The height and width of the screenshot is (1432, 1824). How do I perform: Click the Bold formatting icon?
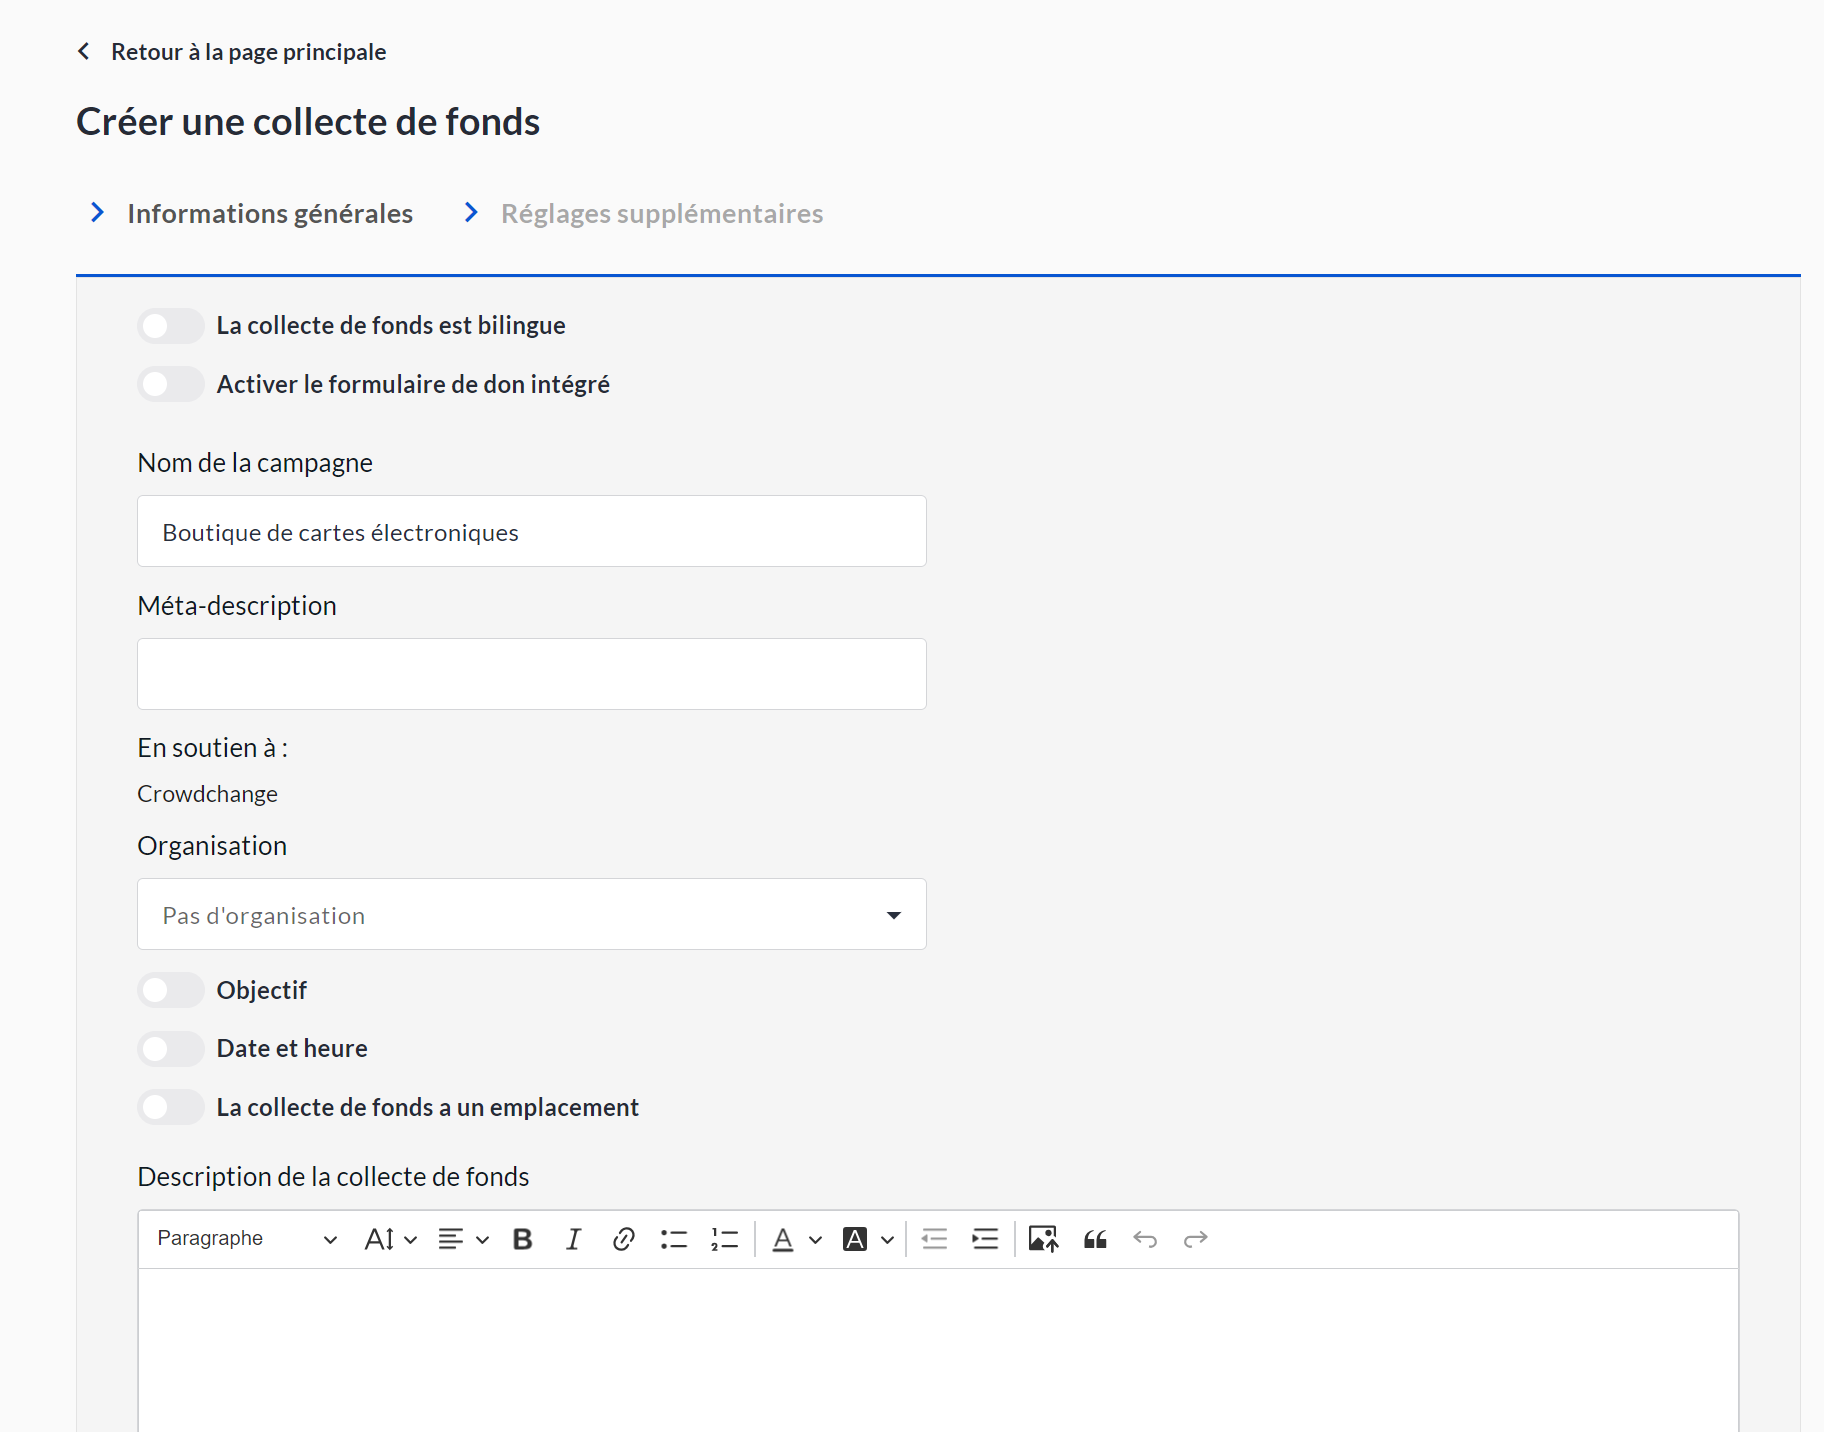pos(522,1240)
